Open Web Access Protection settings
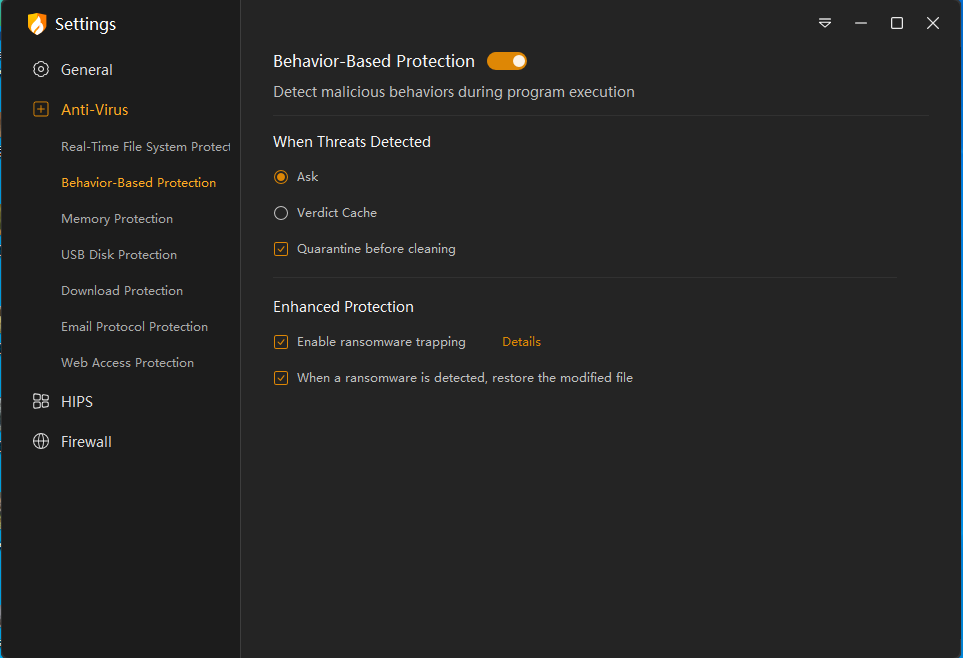The image size is (963, 658). [127, 363]
